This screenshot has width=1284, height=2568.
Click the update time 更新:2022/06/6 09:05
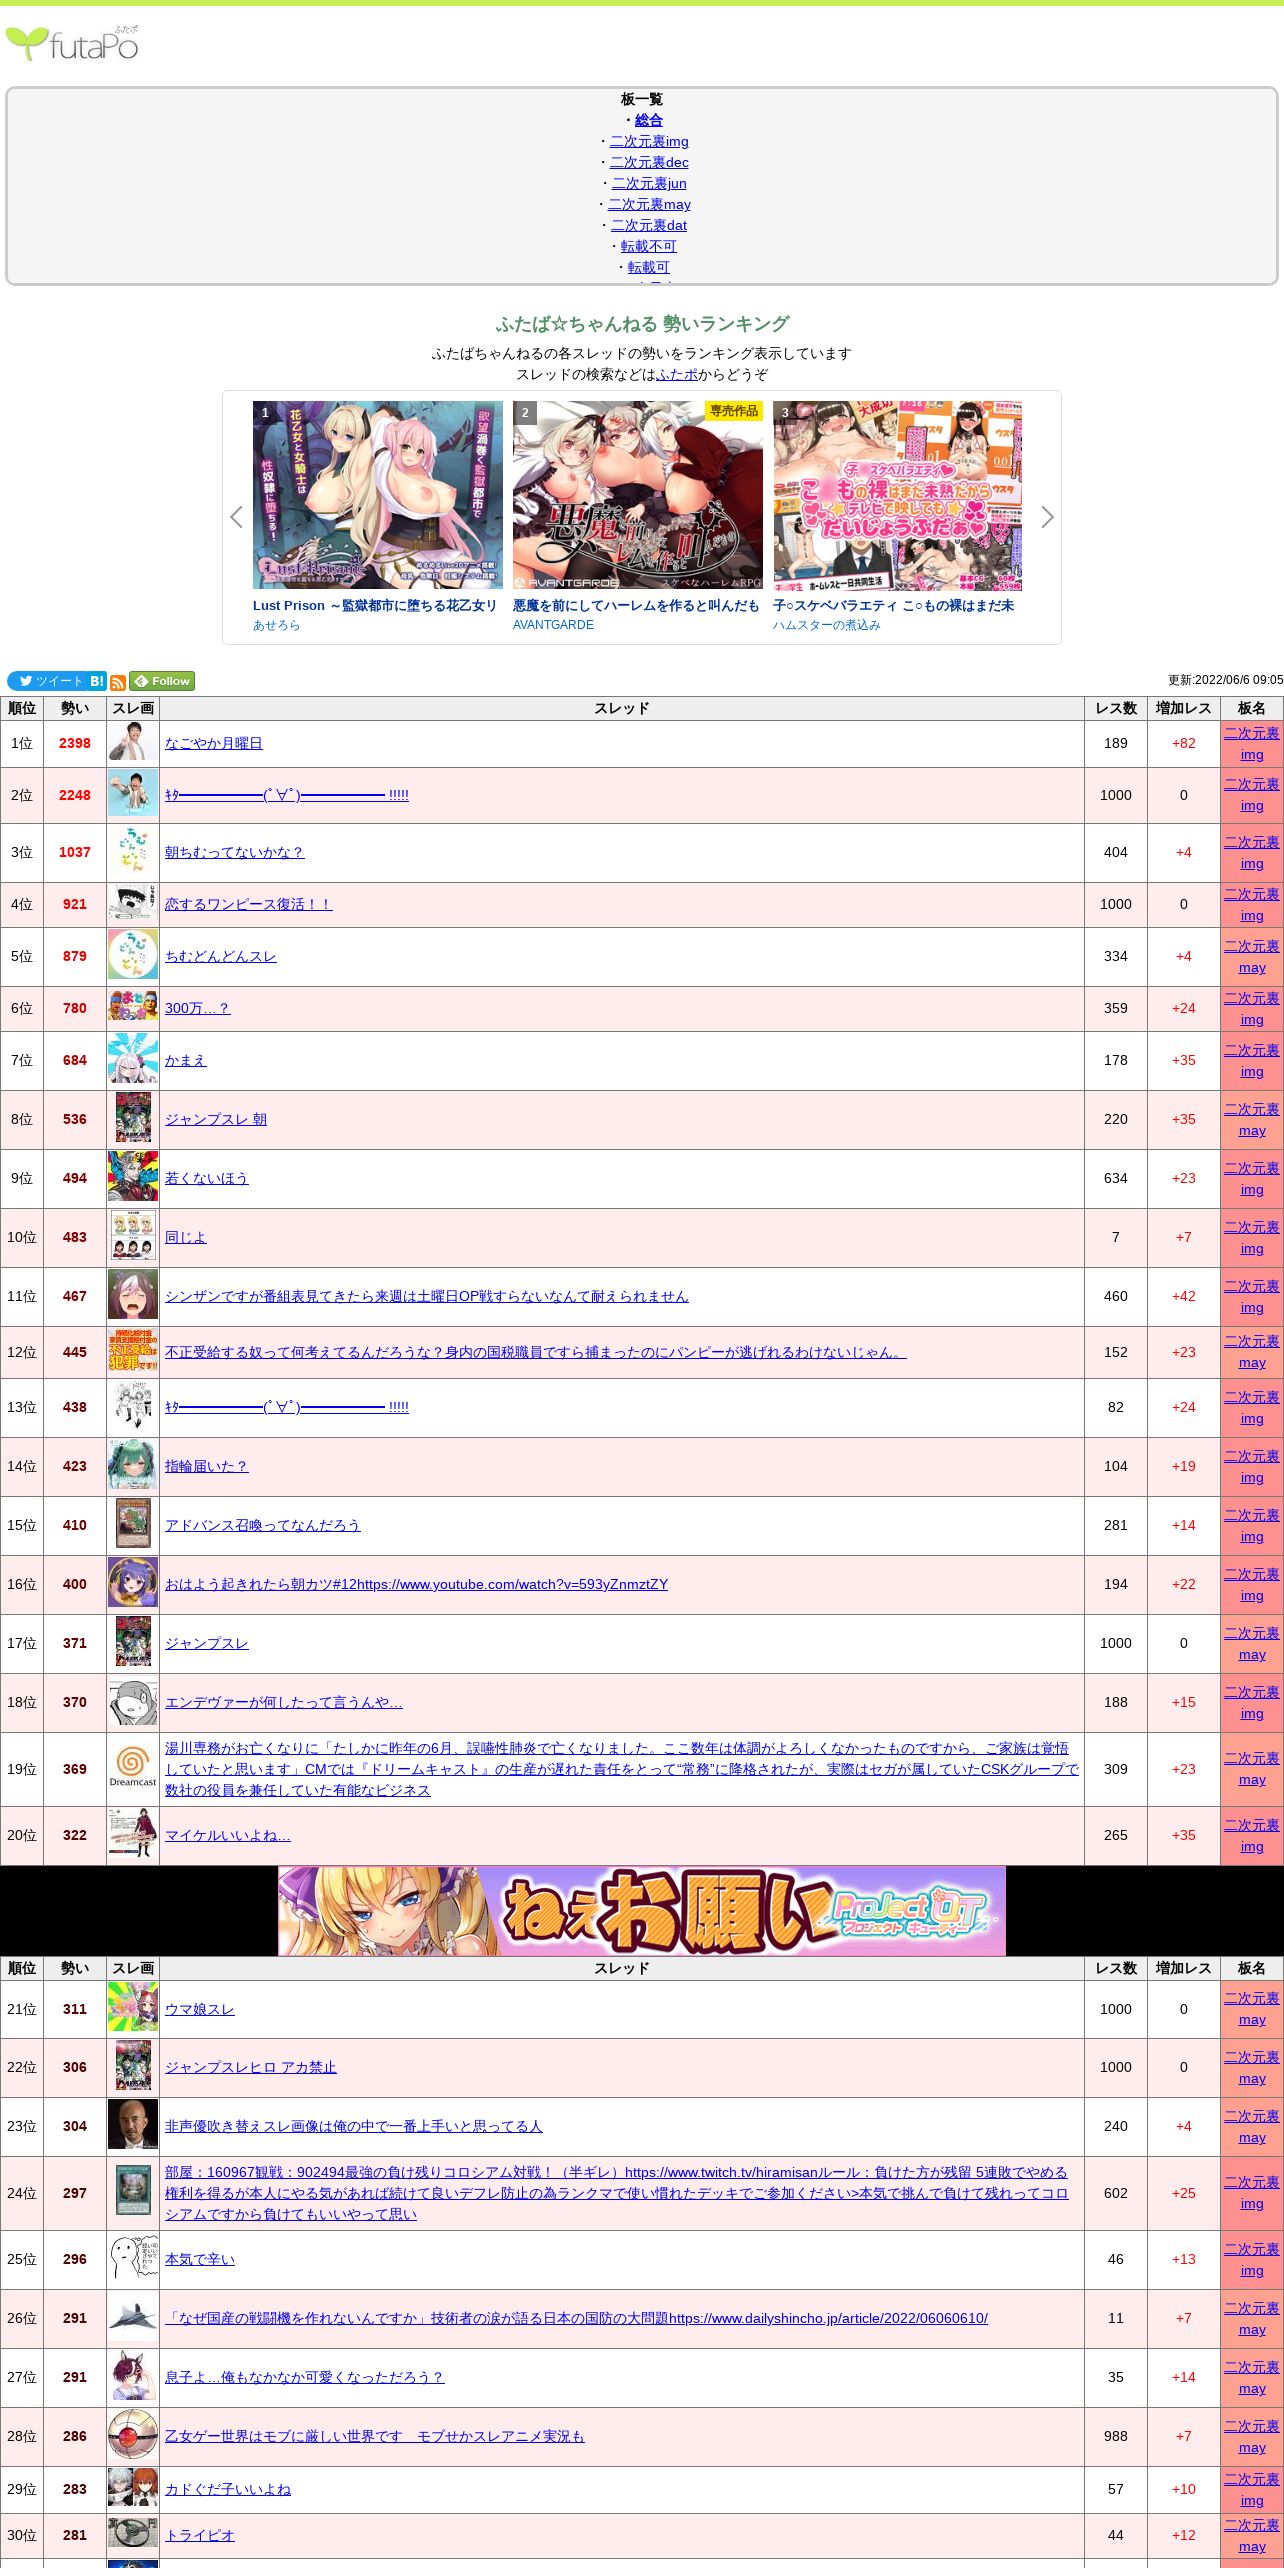[1226, 680]
